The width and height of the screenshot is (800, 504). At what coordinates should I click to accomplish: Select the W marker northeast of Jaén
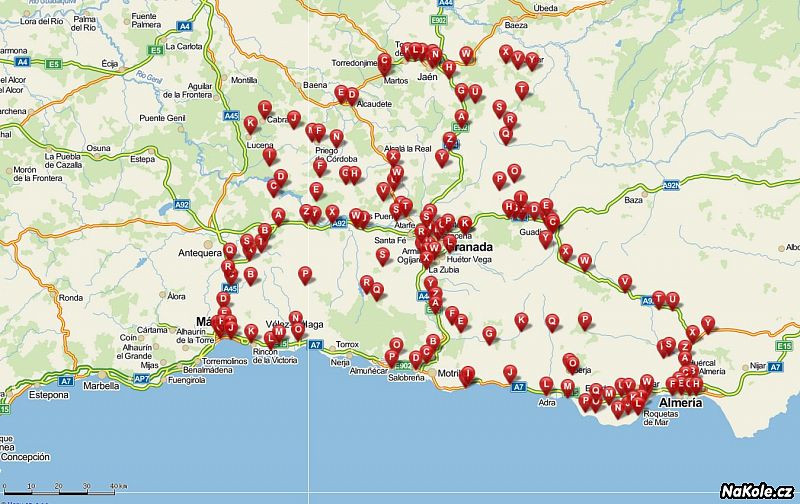(x=466, y=55)
